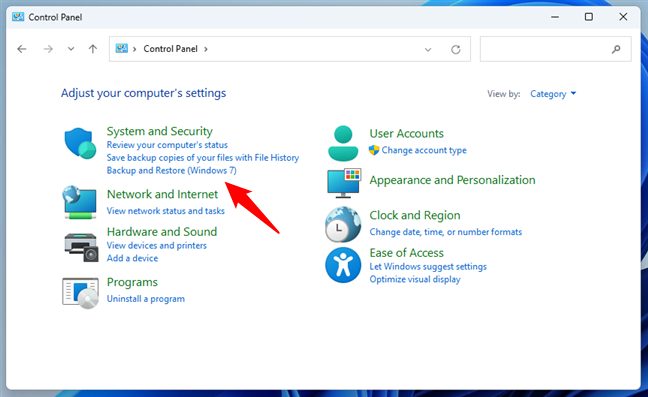
Task: Expand the address bar history dropdown
Action: pos(428,50)
